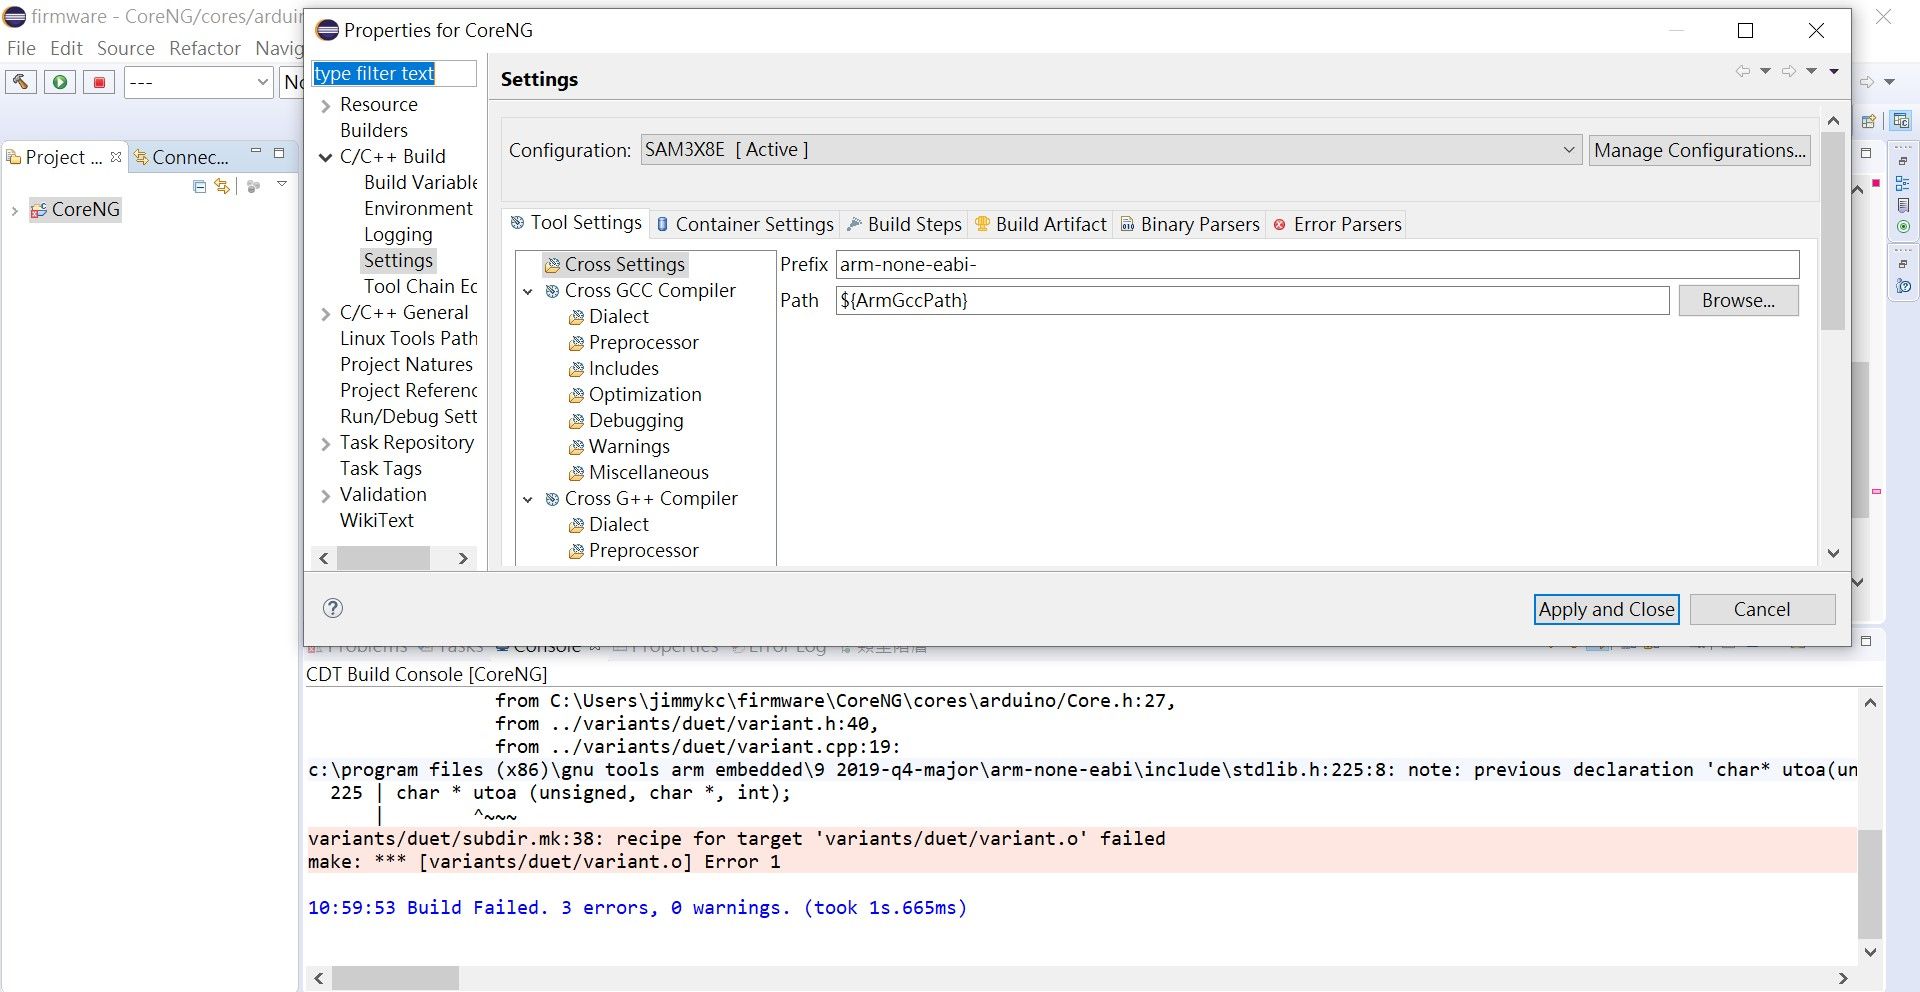The image size is (1920, 992).
Task: Select Project Natures page
Action: tap(406, 364)
